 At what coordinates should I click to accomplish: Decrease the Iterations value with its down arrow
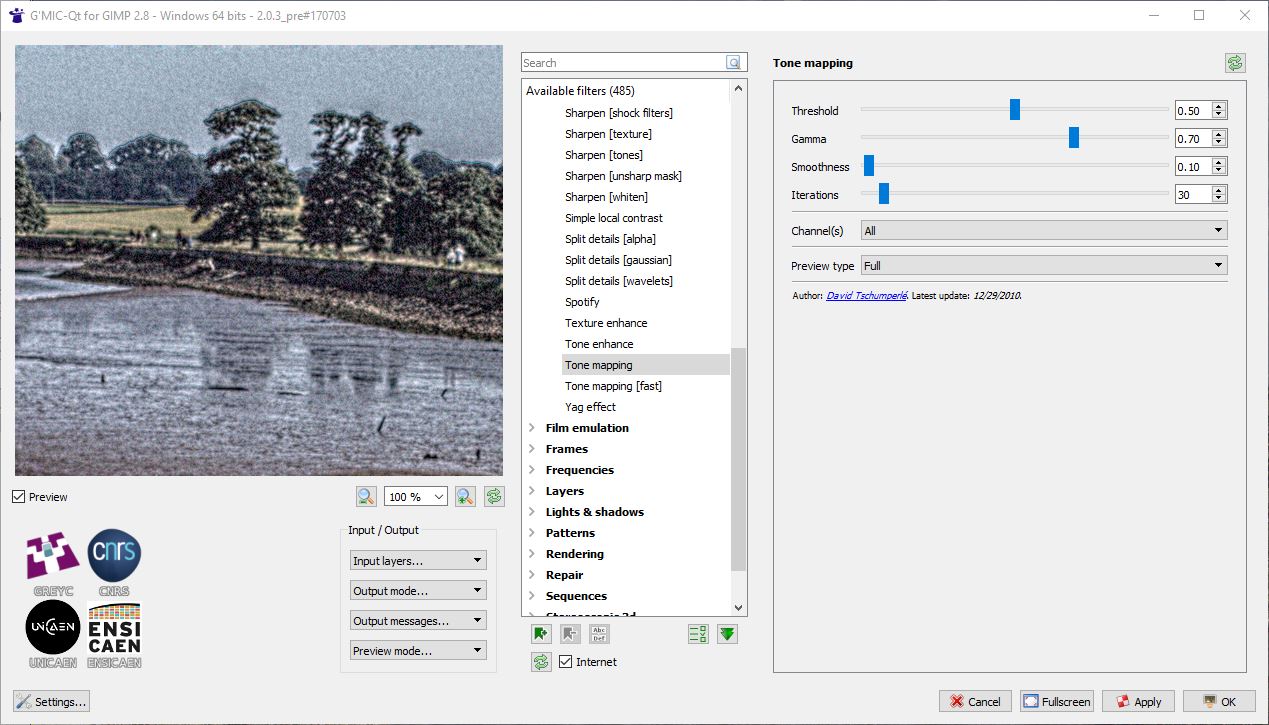[1219, 199]
